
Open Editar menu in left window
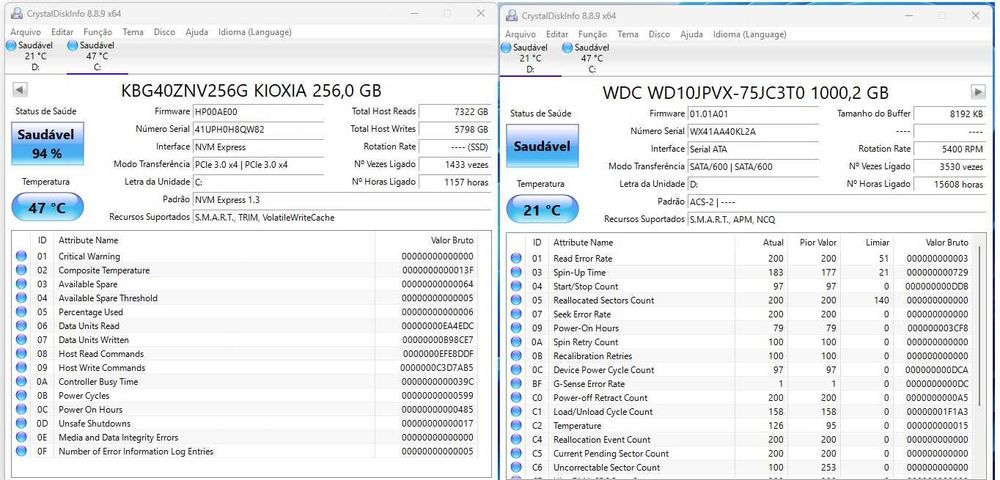62,32
